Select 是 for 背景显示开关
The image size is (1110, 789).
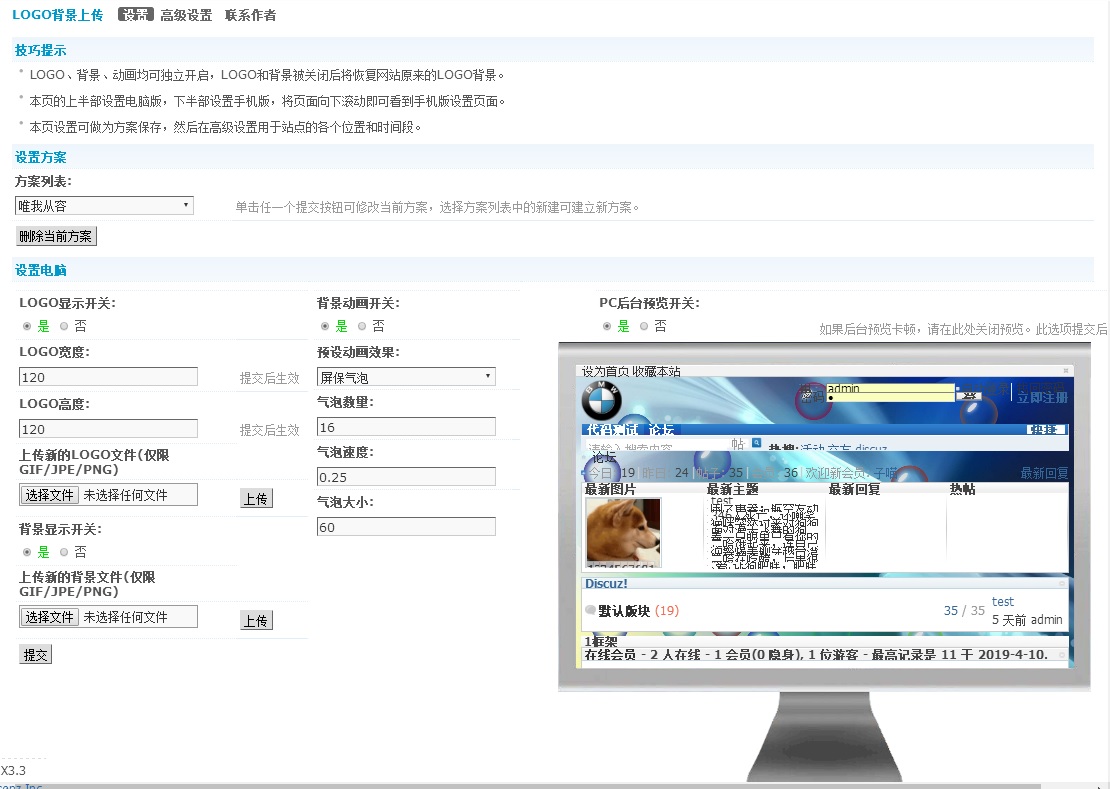point(27,552)
